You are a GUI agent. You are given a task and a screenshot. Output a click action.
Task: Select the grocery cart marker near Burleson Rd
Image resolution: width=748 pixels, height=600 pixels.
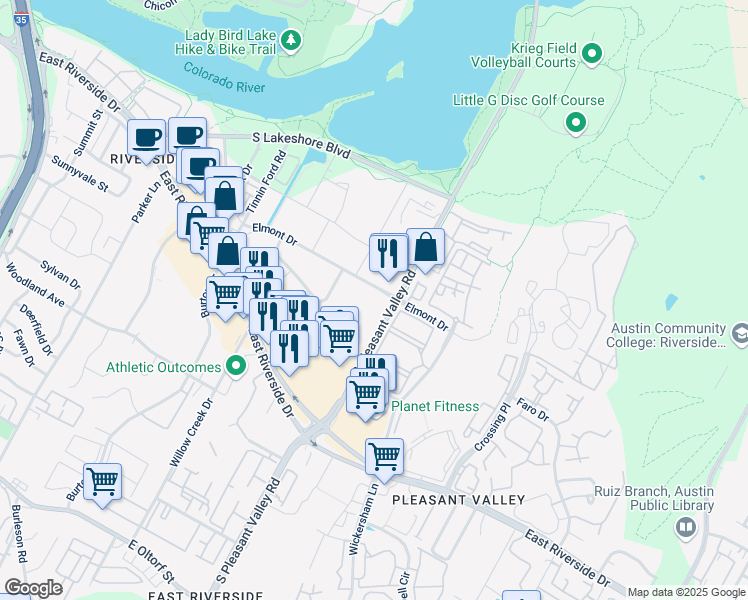[102, 483]
